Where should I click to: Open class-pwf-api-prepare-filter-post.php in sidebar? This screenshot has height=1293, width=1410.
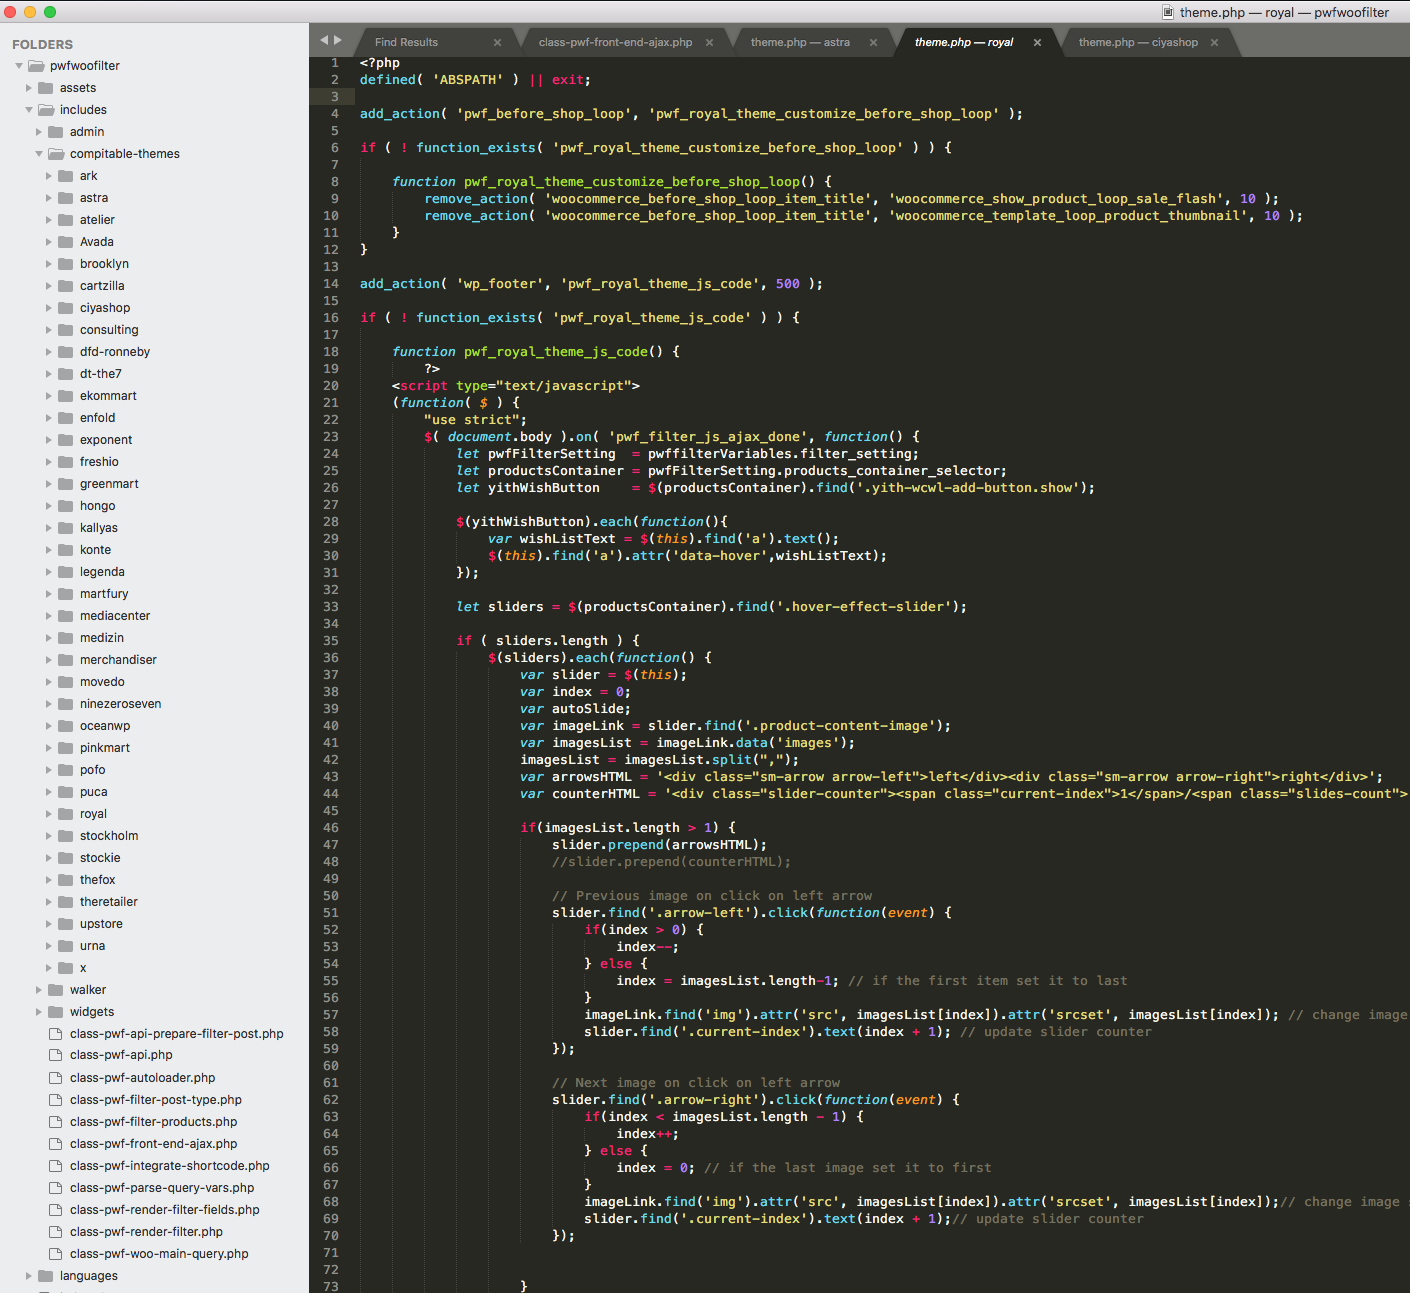click(x=177, y=1034)
